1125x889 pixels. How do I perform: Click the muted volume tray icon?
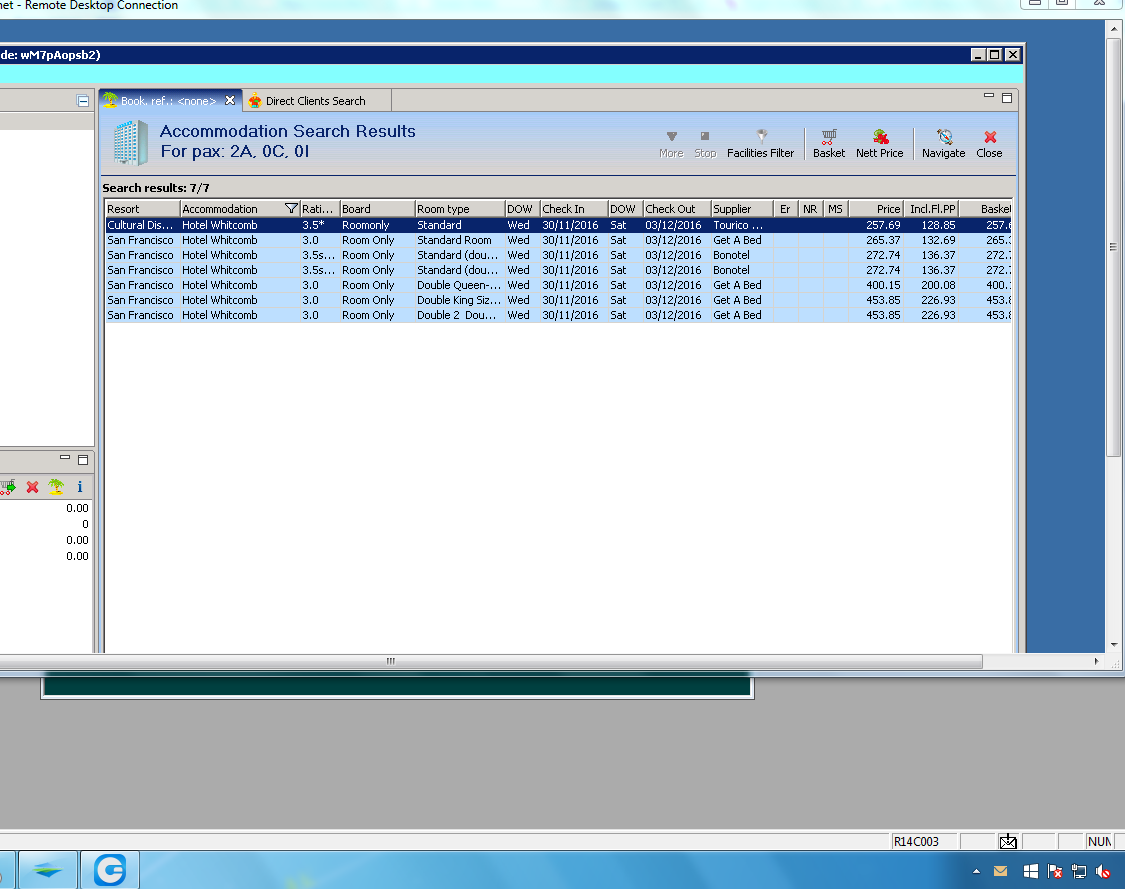coord(1103,872)
